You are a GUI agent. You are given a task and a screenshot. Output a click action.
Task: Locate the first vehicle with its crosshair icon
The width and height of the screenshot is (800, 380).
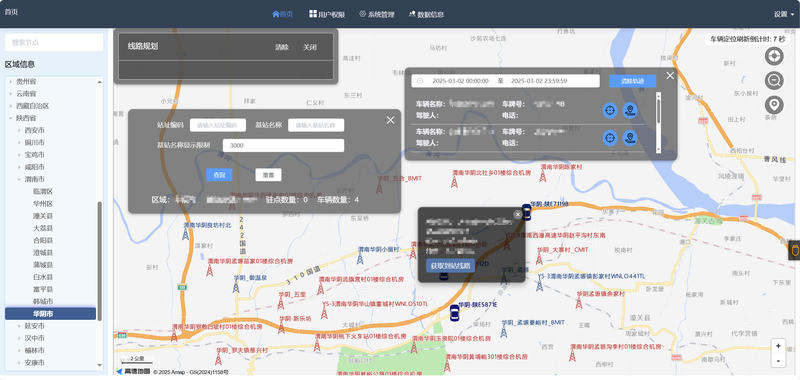point(610,110)
